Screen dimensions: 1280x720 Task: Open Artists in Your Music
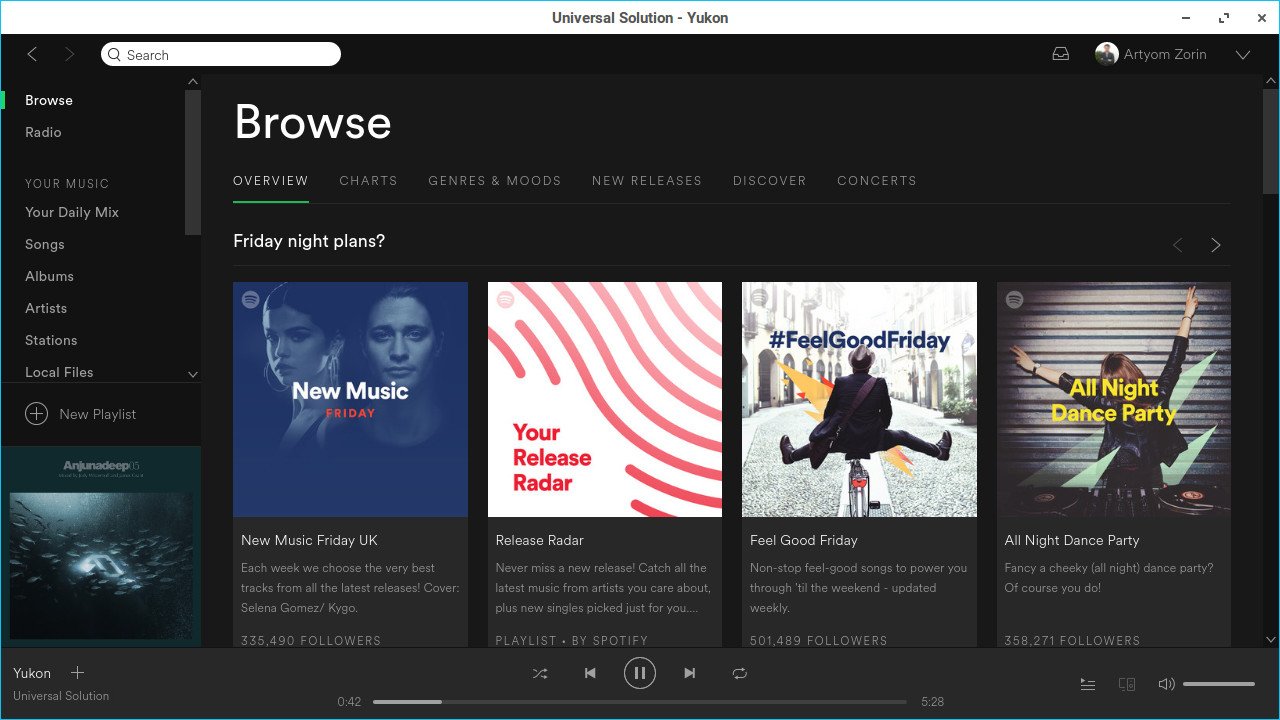[46, 308]
